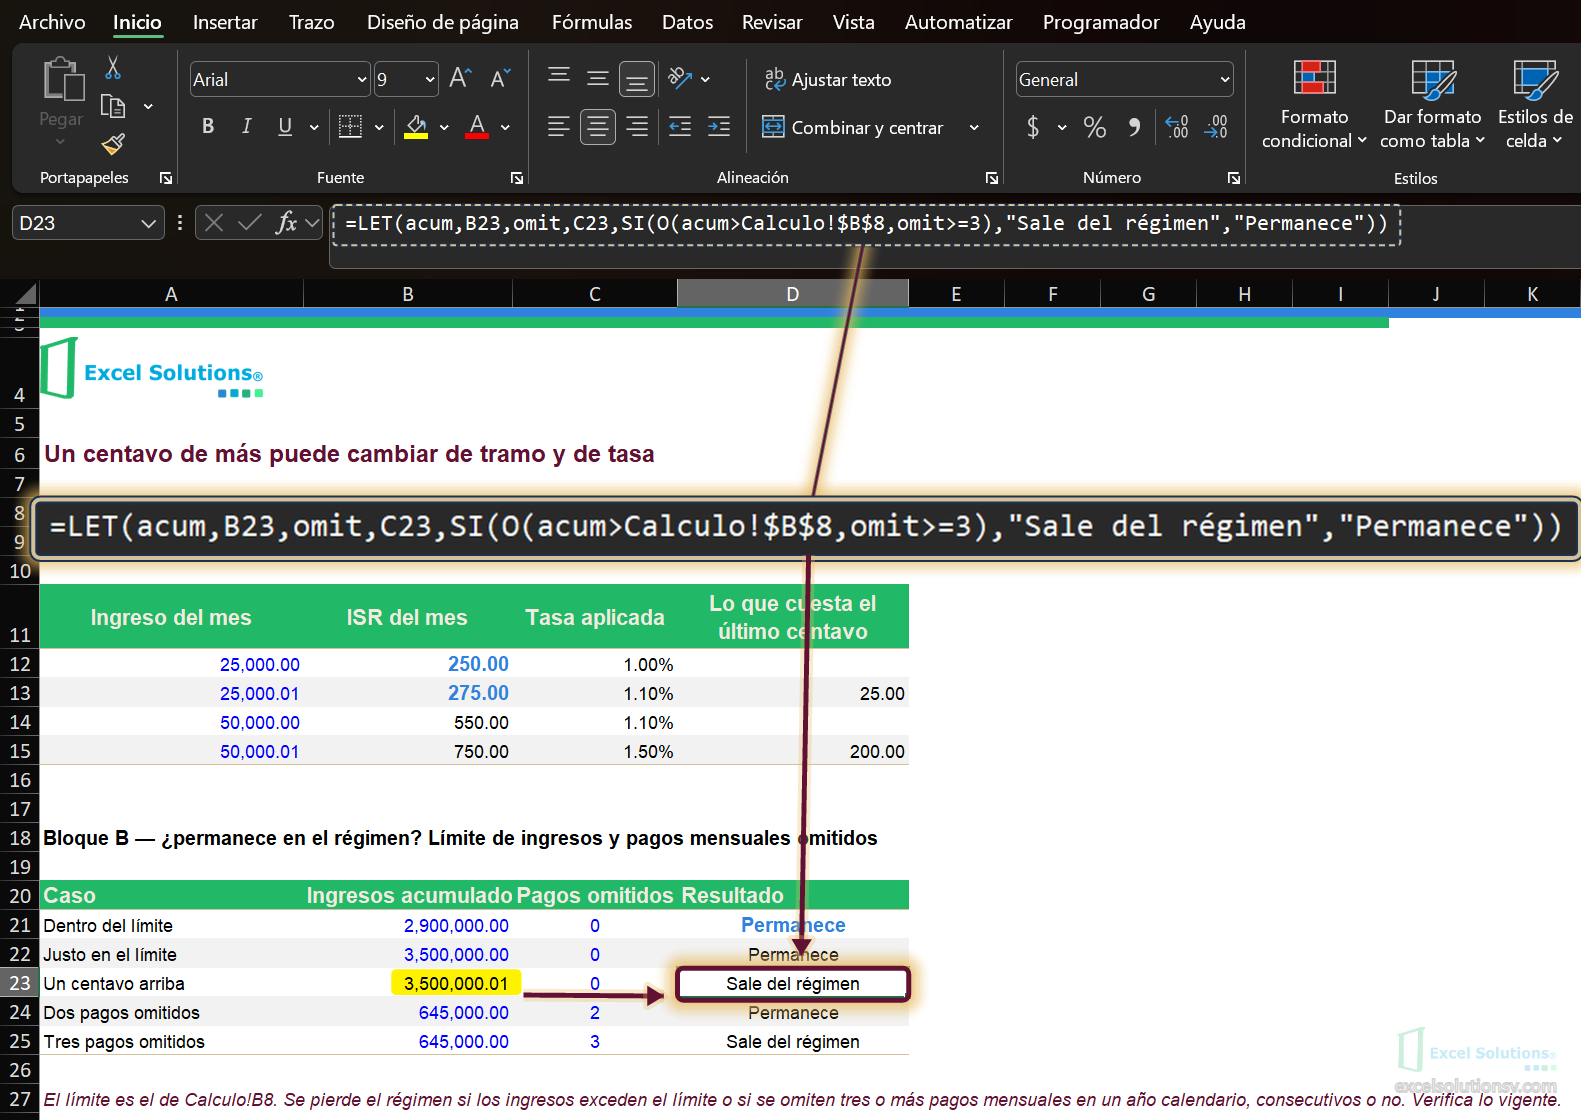
Task: Center text horizontally icon
Action: pyautogui.click(x=598, y=126)
